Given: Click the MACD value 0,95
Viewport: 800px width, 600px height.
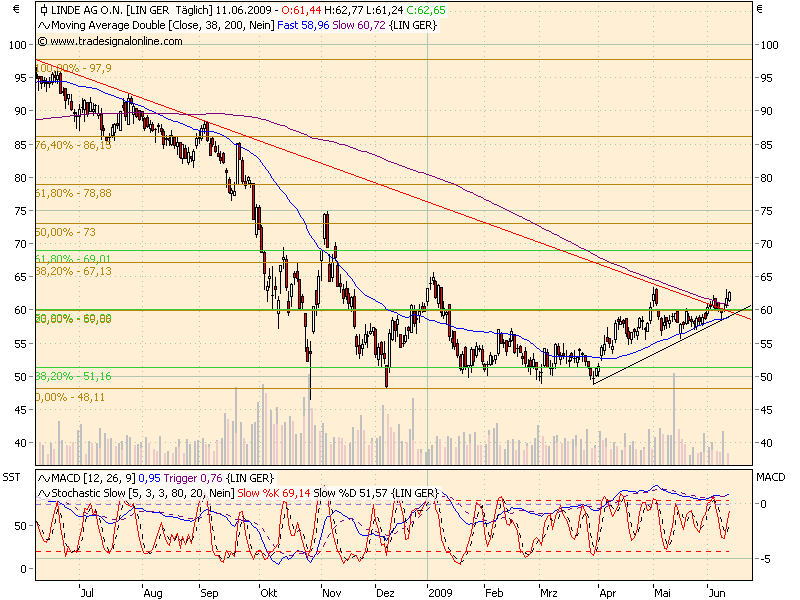Looking at the screenshot, I should (x=149, y=479).
